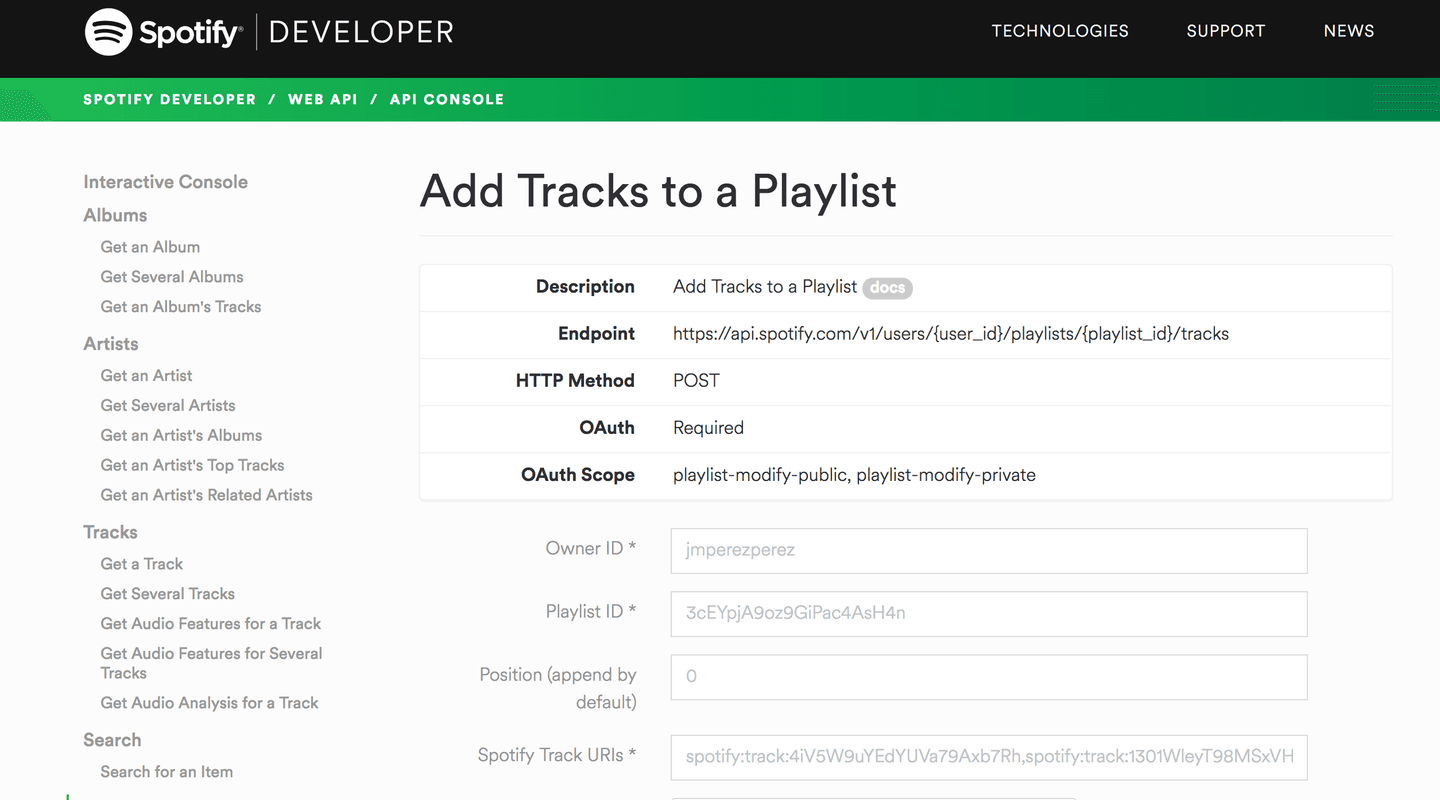The width and height of the screenshot is (1440, 800).
Task: Open the Support menu
Action: coord(1226,31)
